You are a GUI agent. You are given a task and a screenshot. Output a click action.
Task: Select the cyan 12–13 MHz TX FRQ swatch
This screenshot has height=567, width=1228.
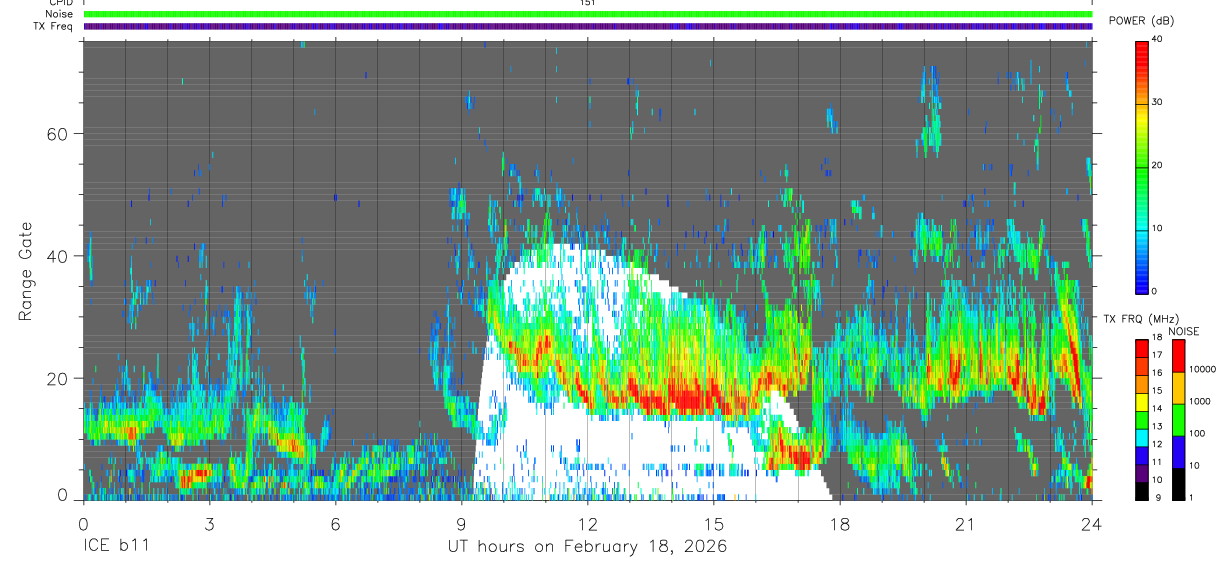pyautogui.click(x=1142, y=438)
